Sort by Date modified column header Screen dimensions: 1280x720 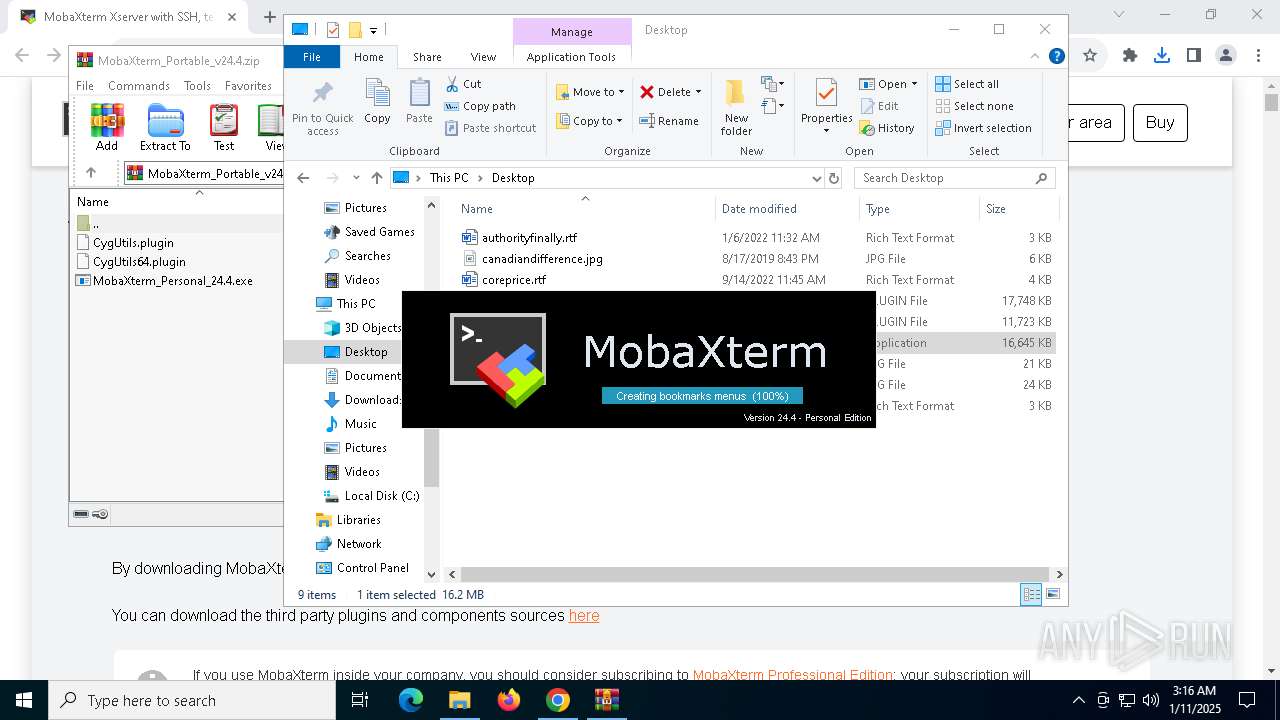pos(759,209)
